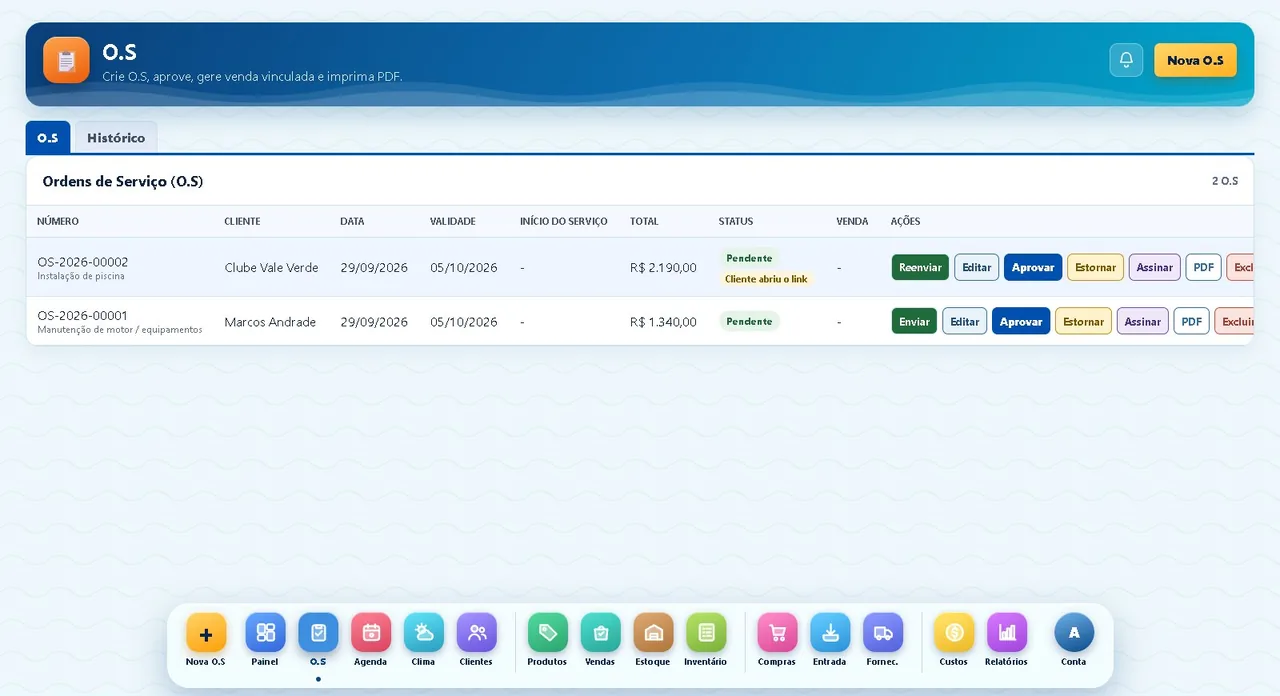This screenshot has width=1280, height=696.
Task: Click the order number OS-2026-00002
Action: click(x=83, y=262)
